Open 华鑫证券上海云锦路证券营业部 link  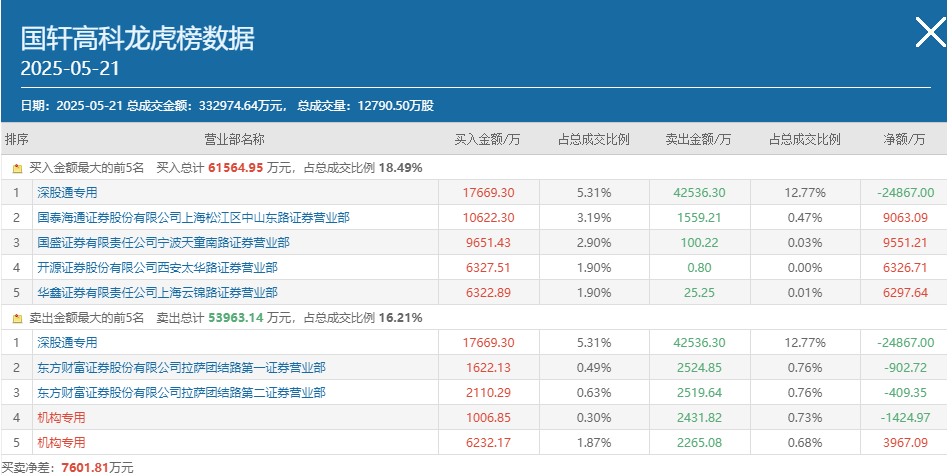tap(157, 292)
